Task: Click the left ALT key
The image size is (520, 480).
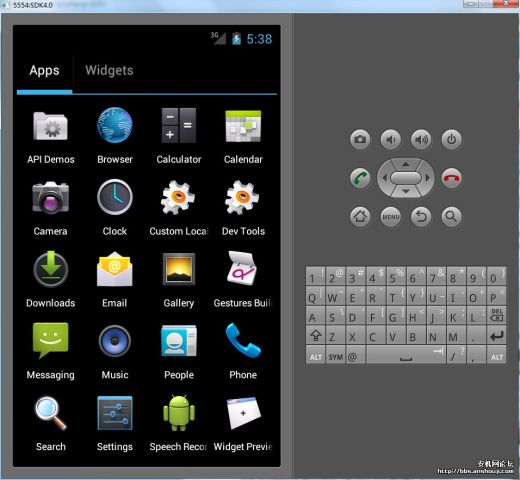Action: [315, 355]
